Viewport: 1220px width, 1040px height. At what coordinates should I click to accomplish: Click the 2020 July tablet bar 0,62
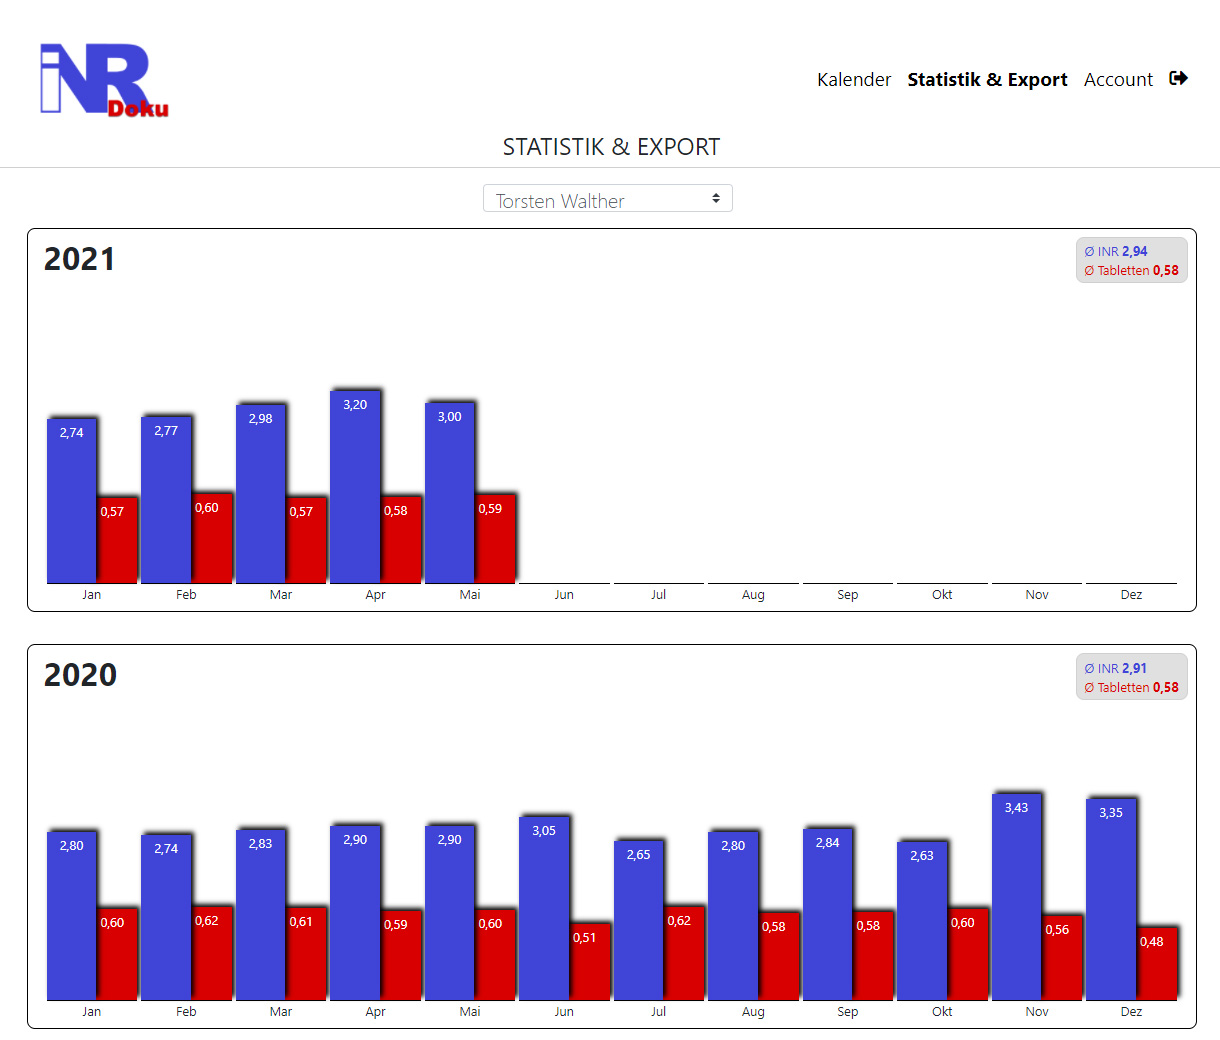coord(684,953)
